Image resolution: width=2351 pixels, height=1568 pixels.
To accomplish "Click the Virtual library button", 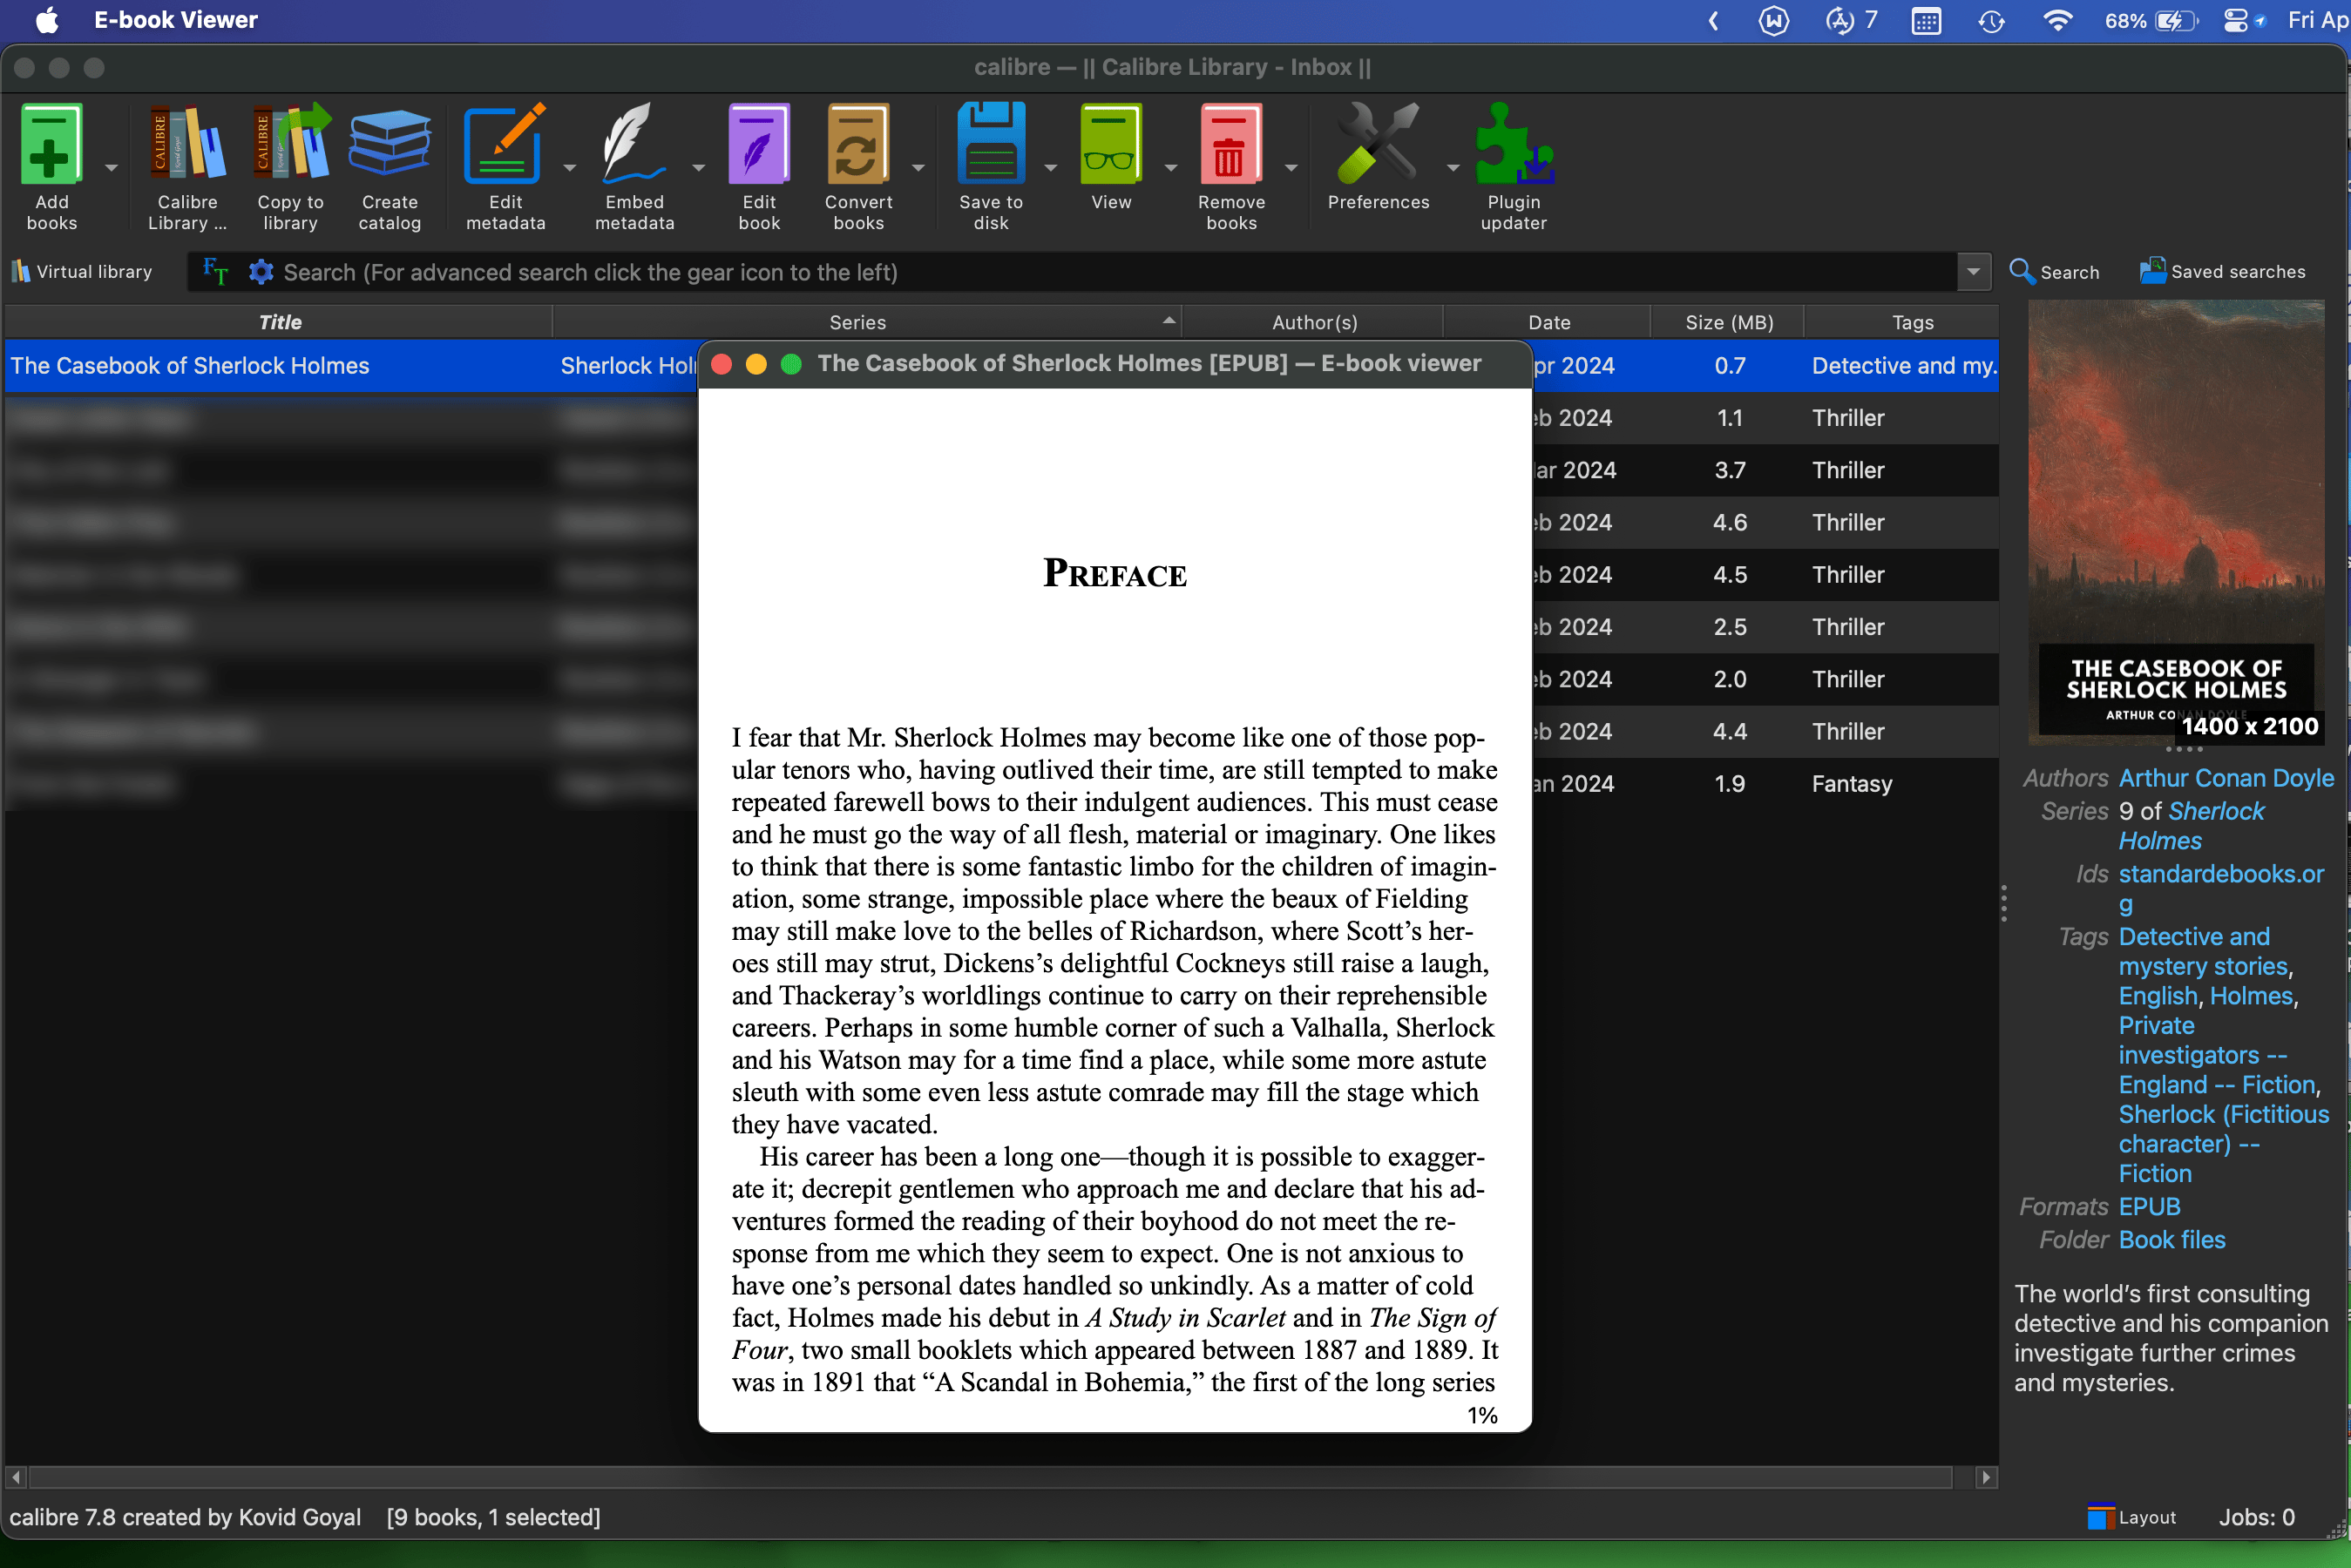I will 82,271.
